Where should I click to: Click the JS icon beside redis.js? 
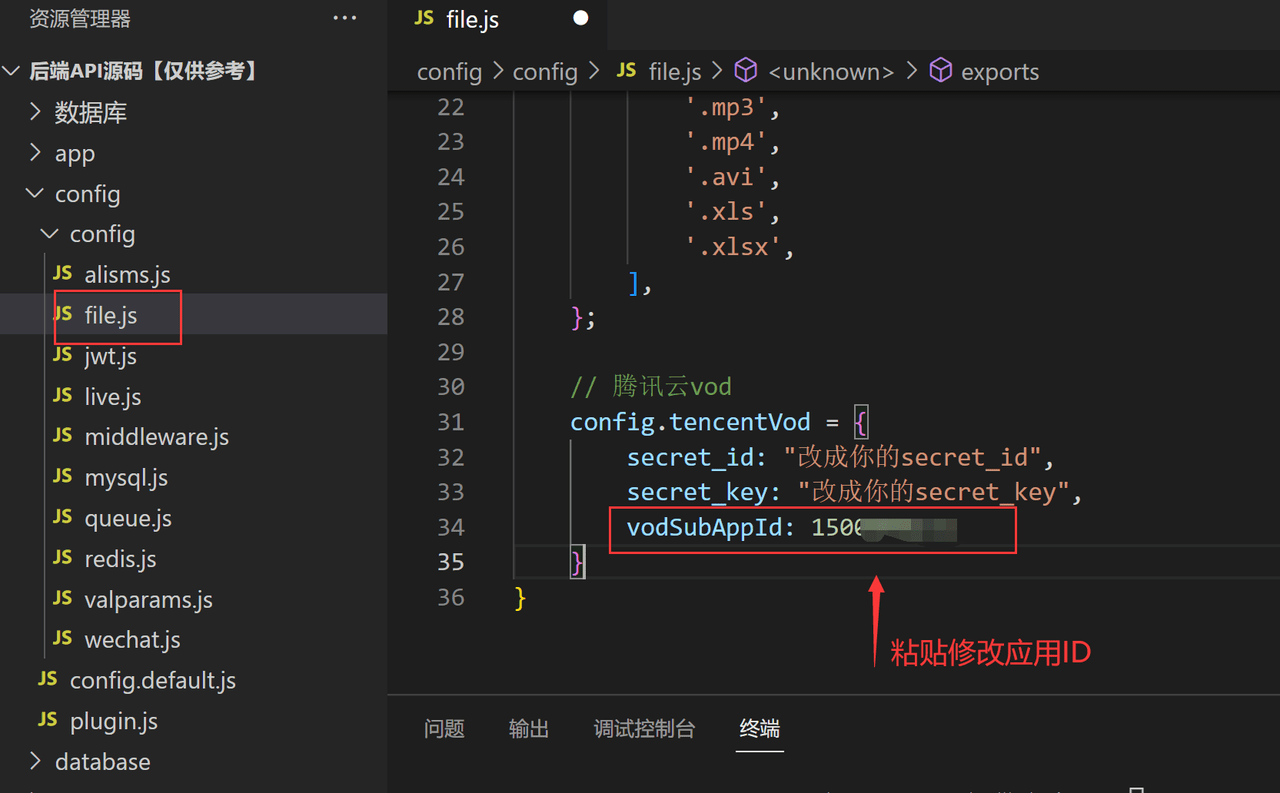tap(62, 557)
